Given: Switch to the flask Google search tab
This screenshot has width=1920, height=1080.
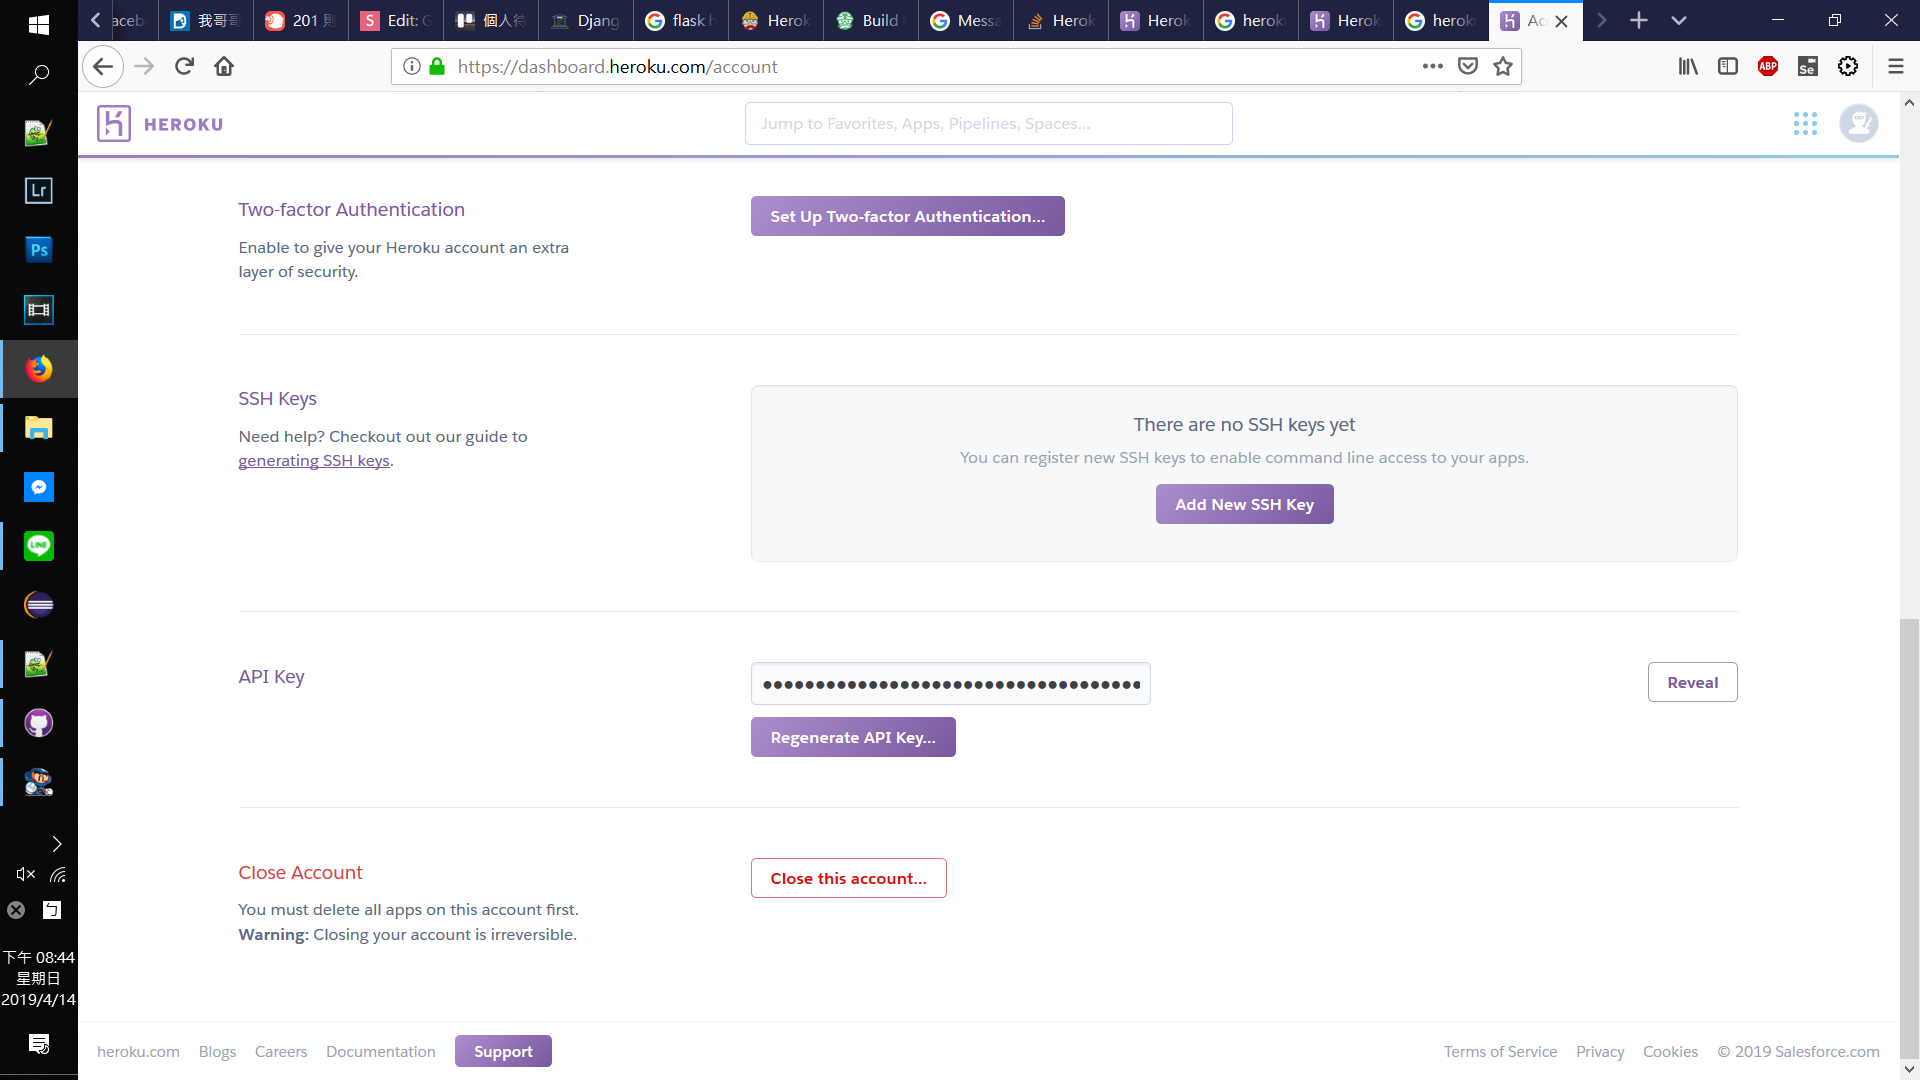Looking at the screenshot, I should [680, 20].
